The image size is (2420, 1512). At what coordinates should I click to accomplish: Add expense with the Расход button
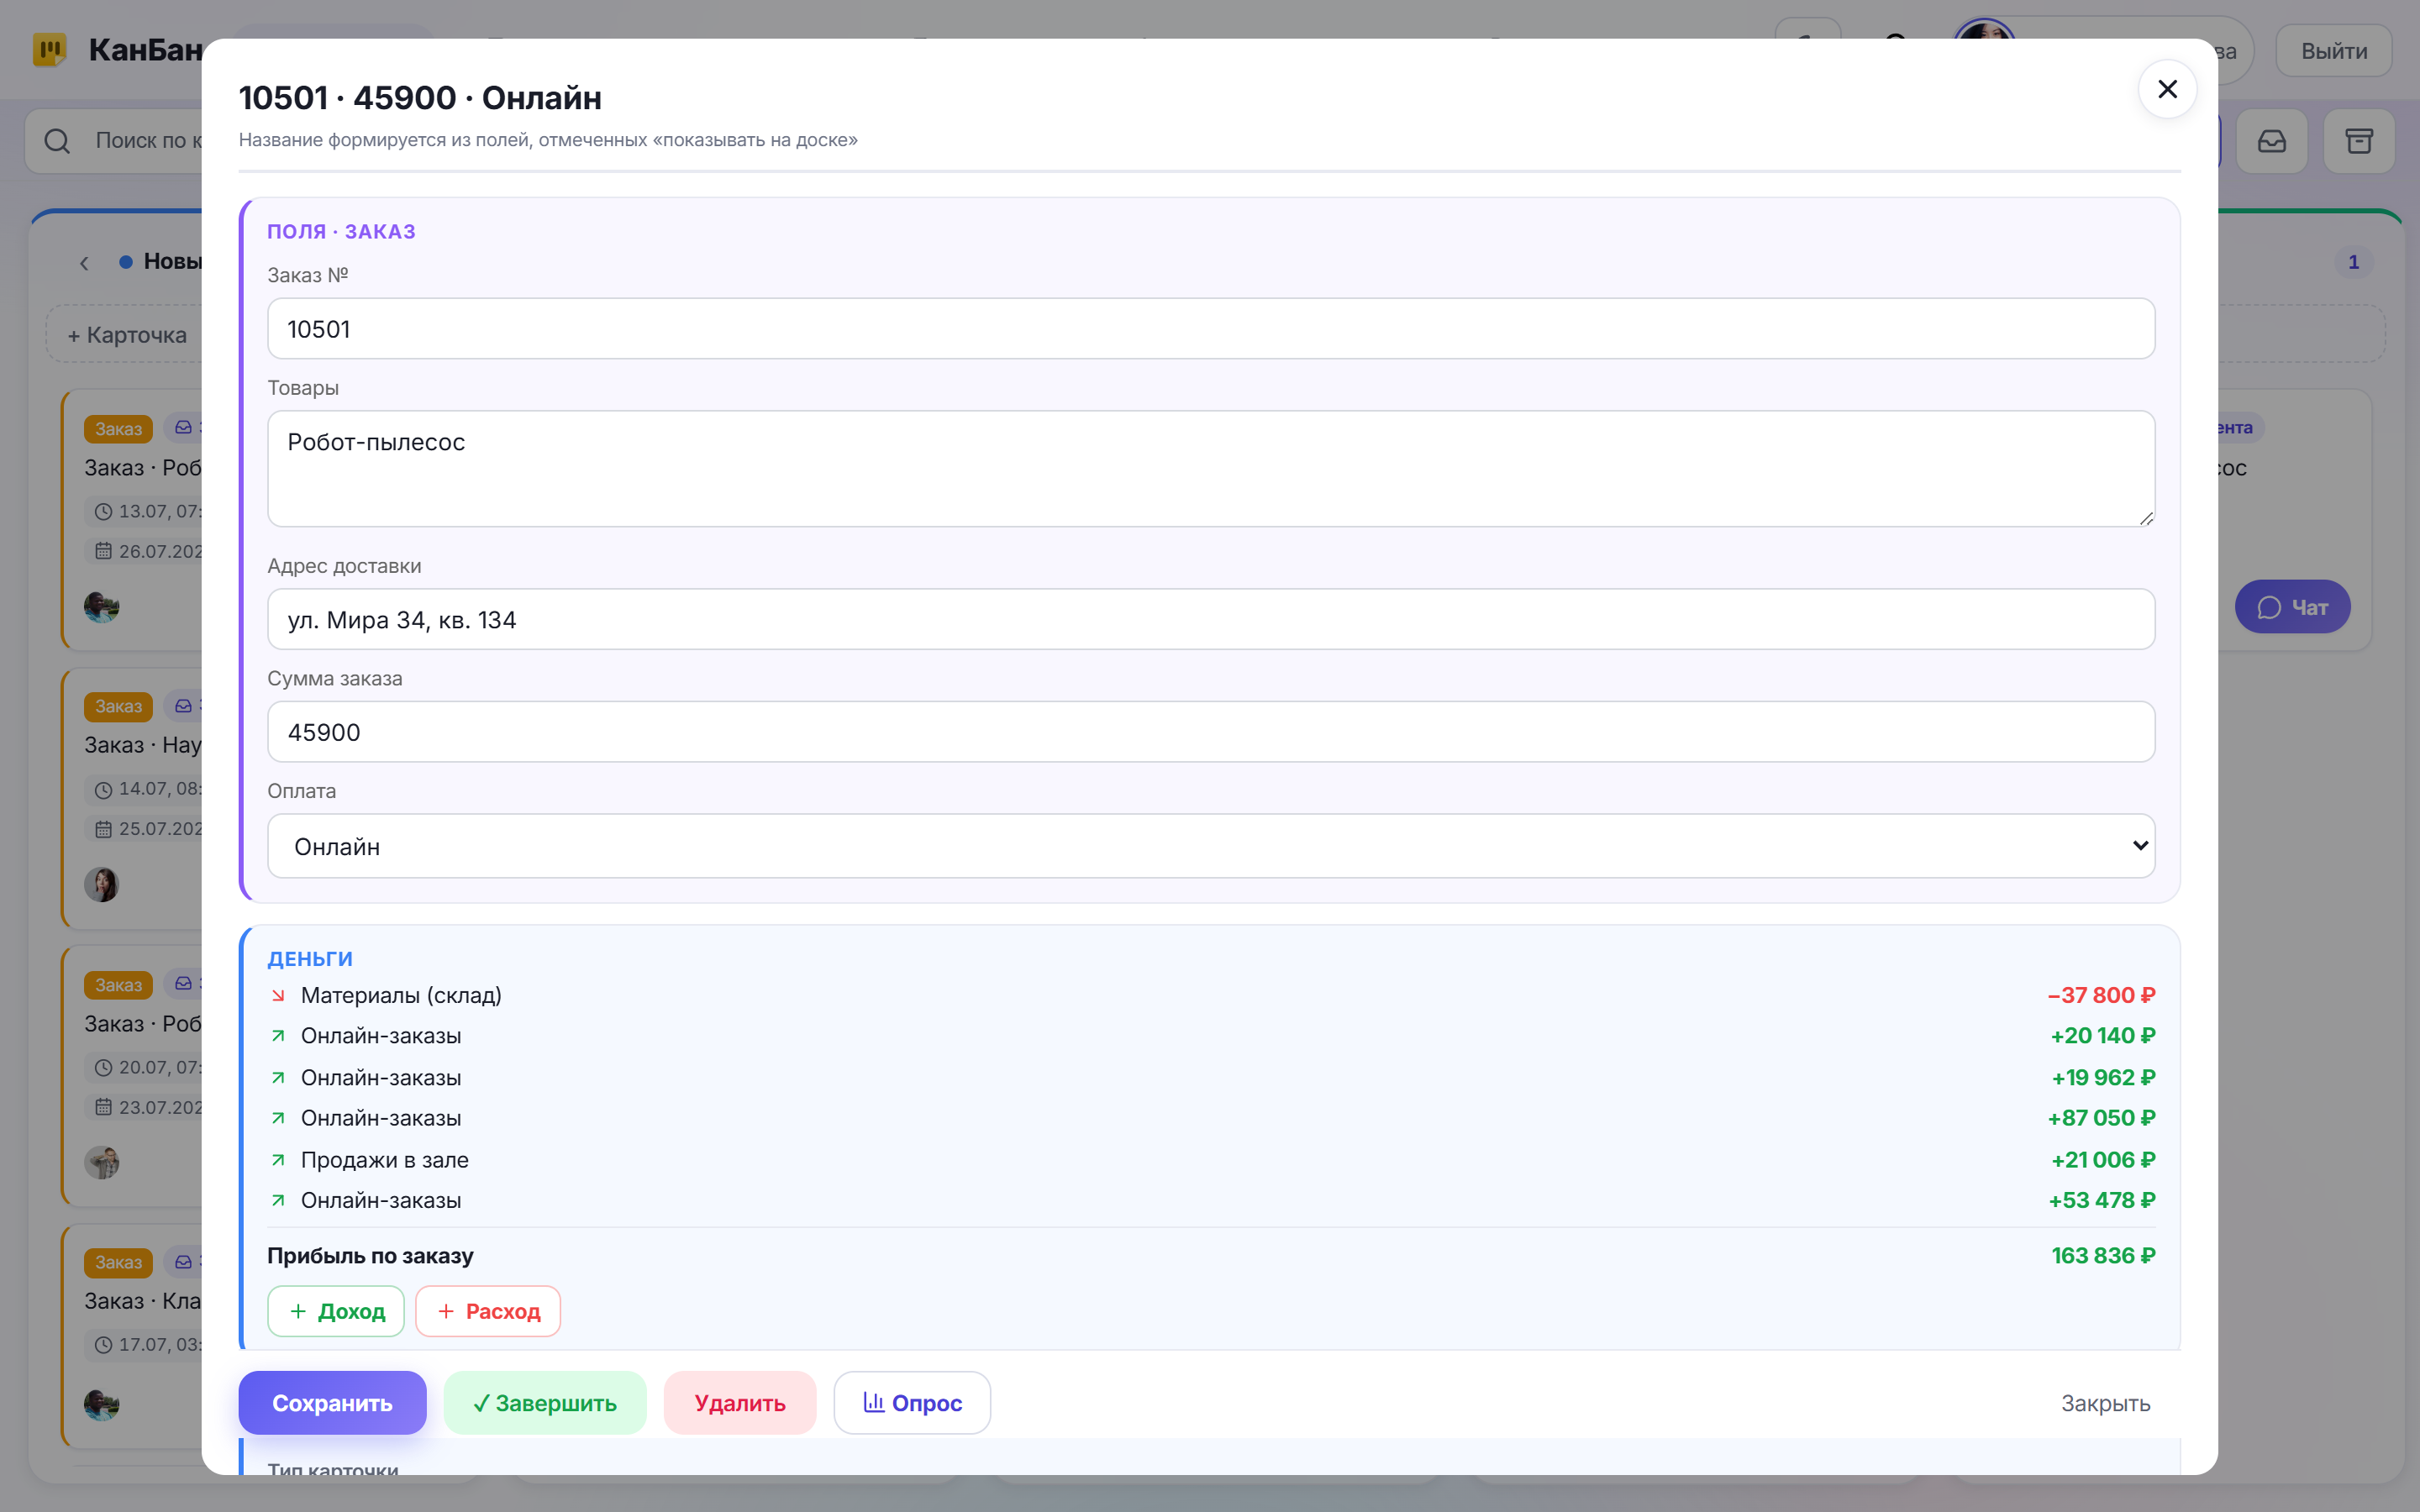click(488, 1311)
